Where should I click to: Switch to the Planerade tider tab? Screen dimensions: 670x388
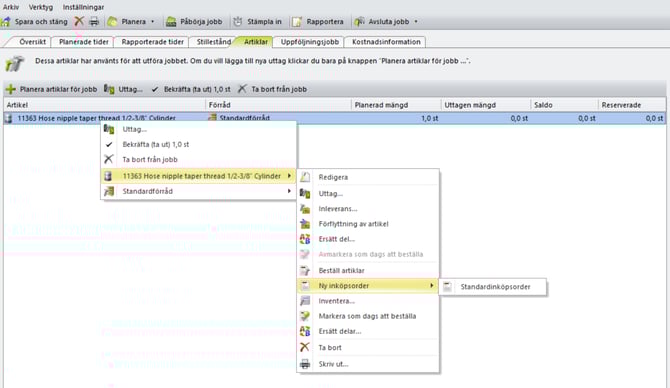(84, 41)
